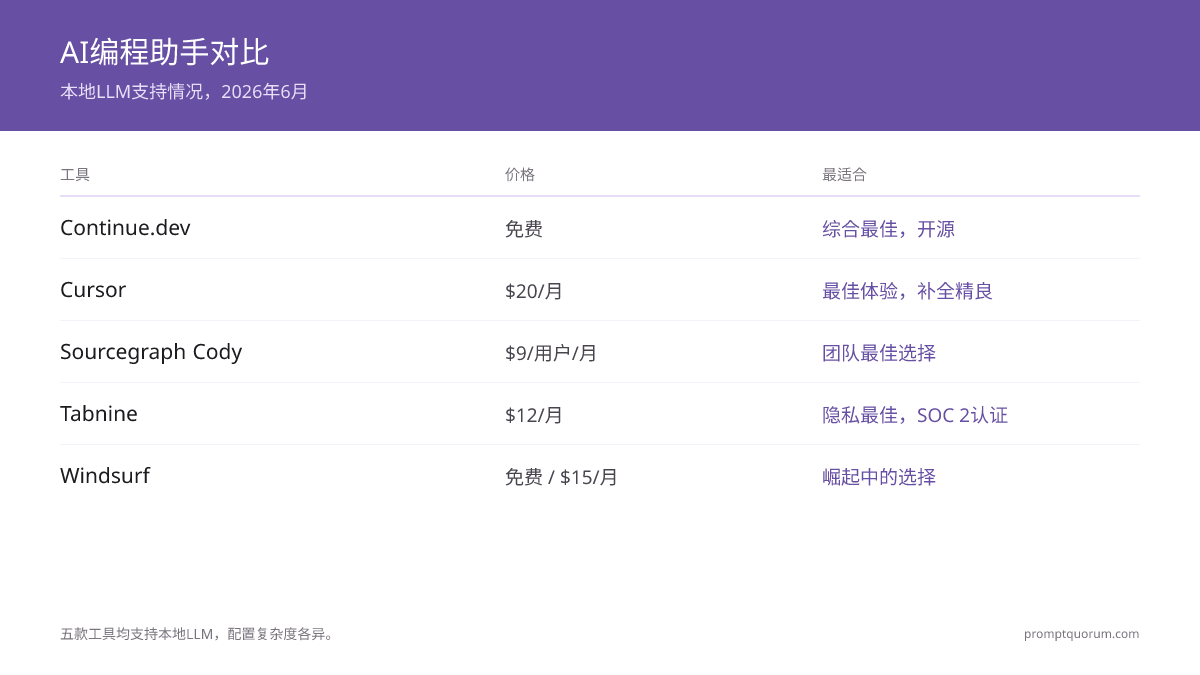
Task: Open the promptquorum.com footer link
Action: (1082, 634)
